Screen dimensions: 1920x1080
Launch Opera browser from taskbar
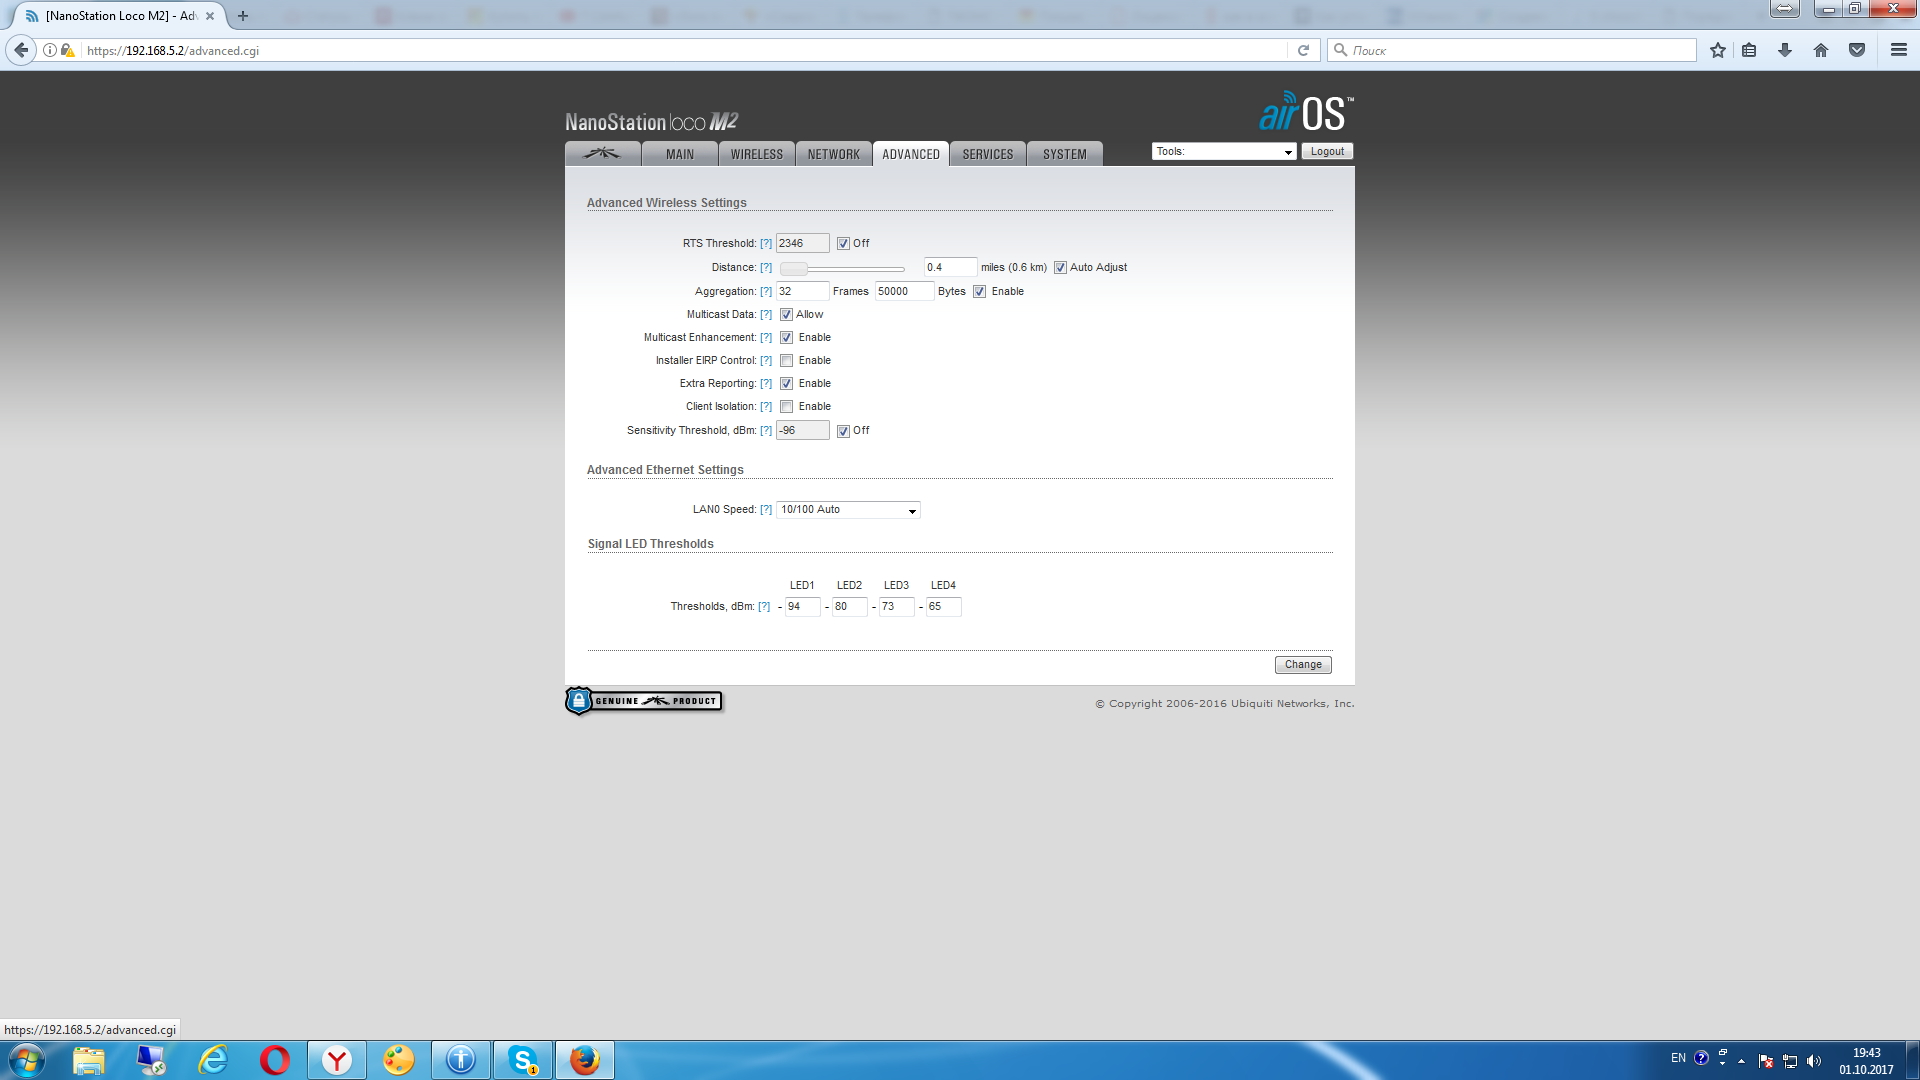275,1060
